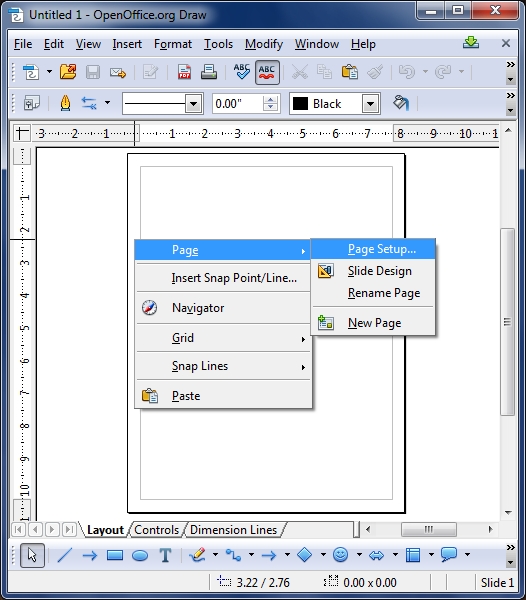Select the Flowcharts tool
This screenshot has height=600, width=526.
click(413, 555)
